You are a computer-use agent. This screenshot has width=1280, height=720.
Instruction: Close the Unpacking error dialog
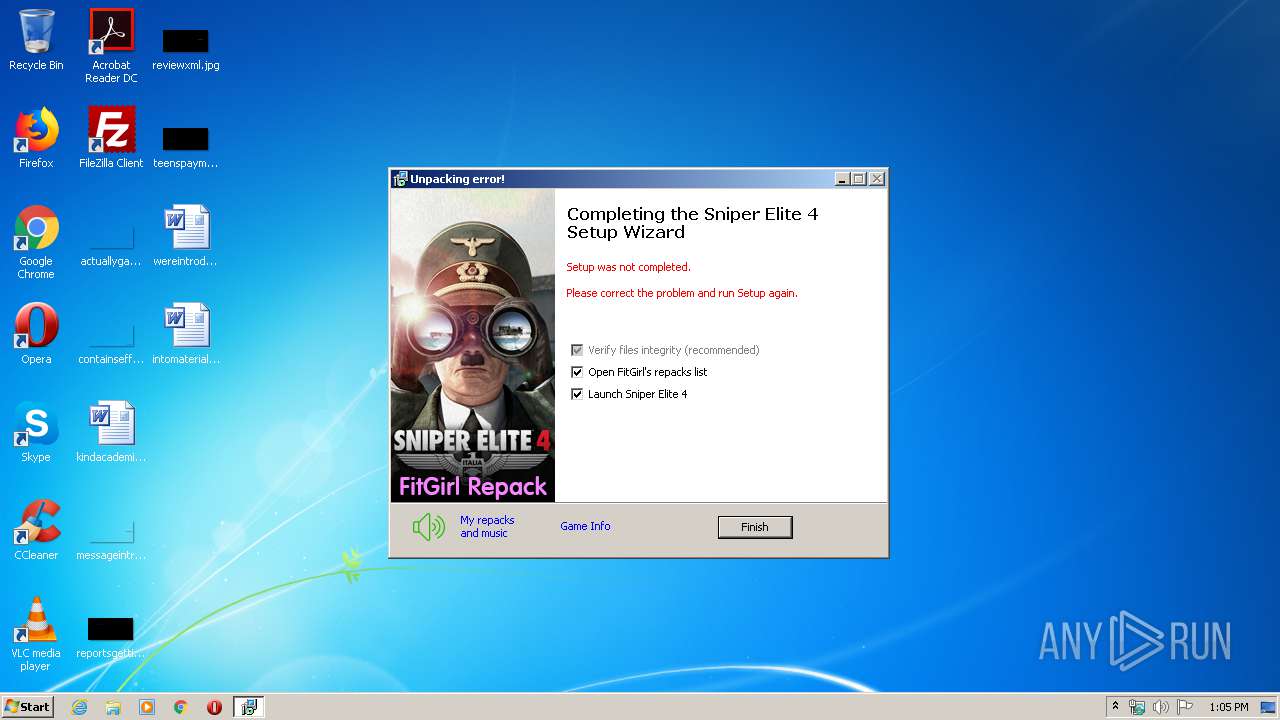pos(877,179)
